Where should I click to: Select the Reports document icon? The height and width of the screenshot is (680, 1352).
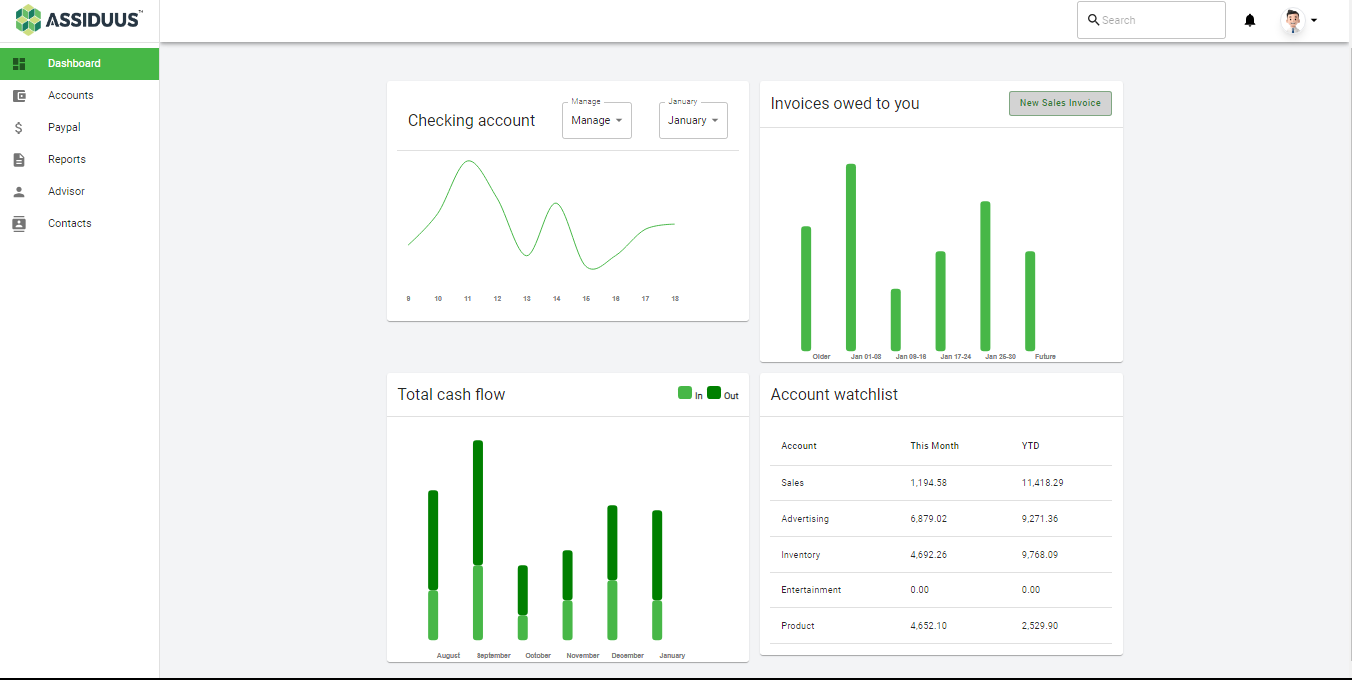(x=19, y=159)
